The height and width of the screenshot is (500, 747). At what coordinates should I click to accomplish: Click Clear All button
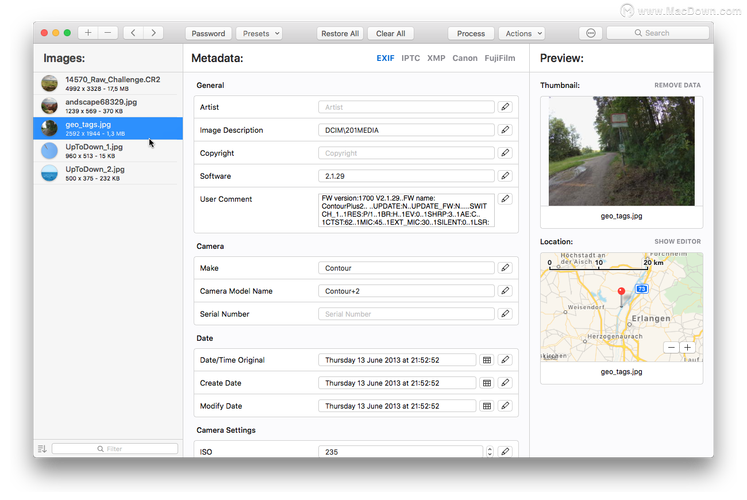point(391,33)
